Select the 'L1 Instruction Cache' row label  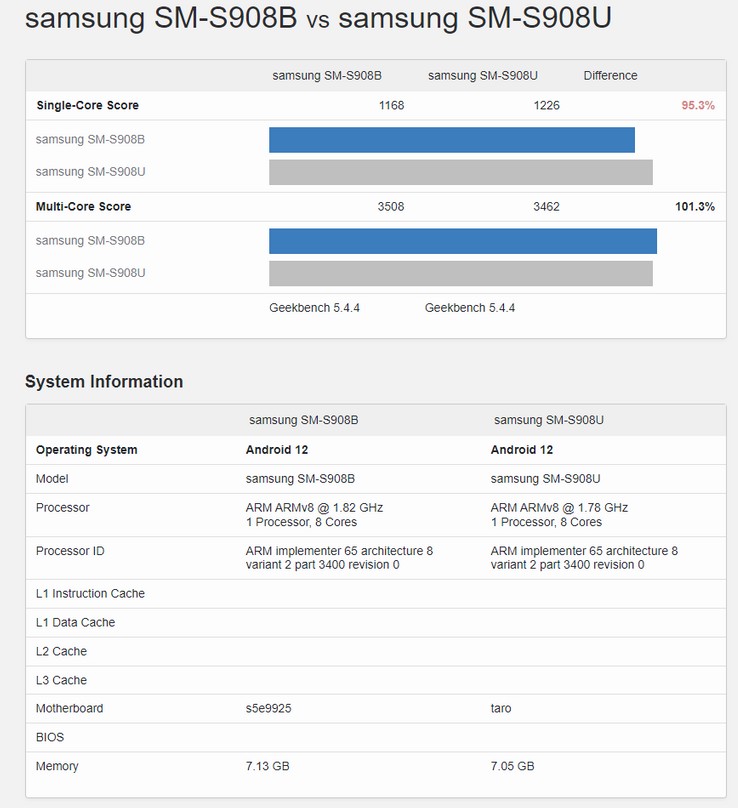tap(90, 594)
